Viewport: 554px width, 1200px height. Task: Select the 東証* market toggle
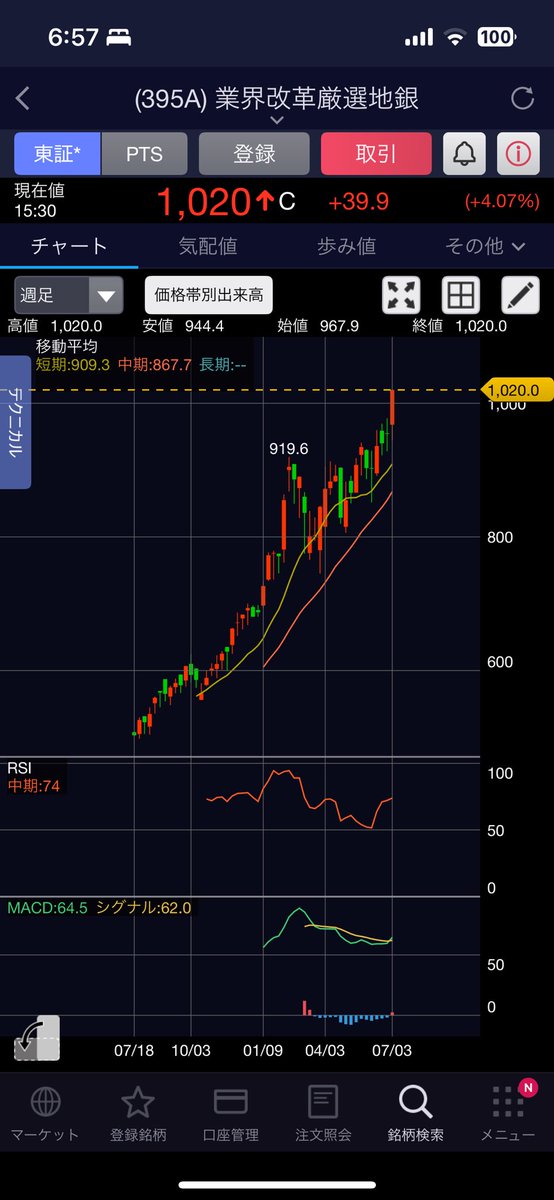[x=58, y=154]
